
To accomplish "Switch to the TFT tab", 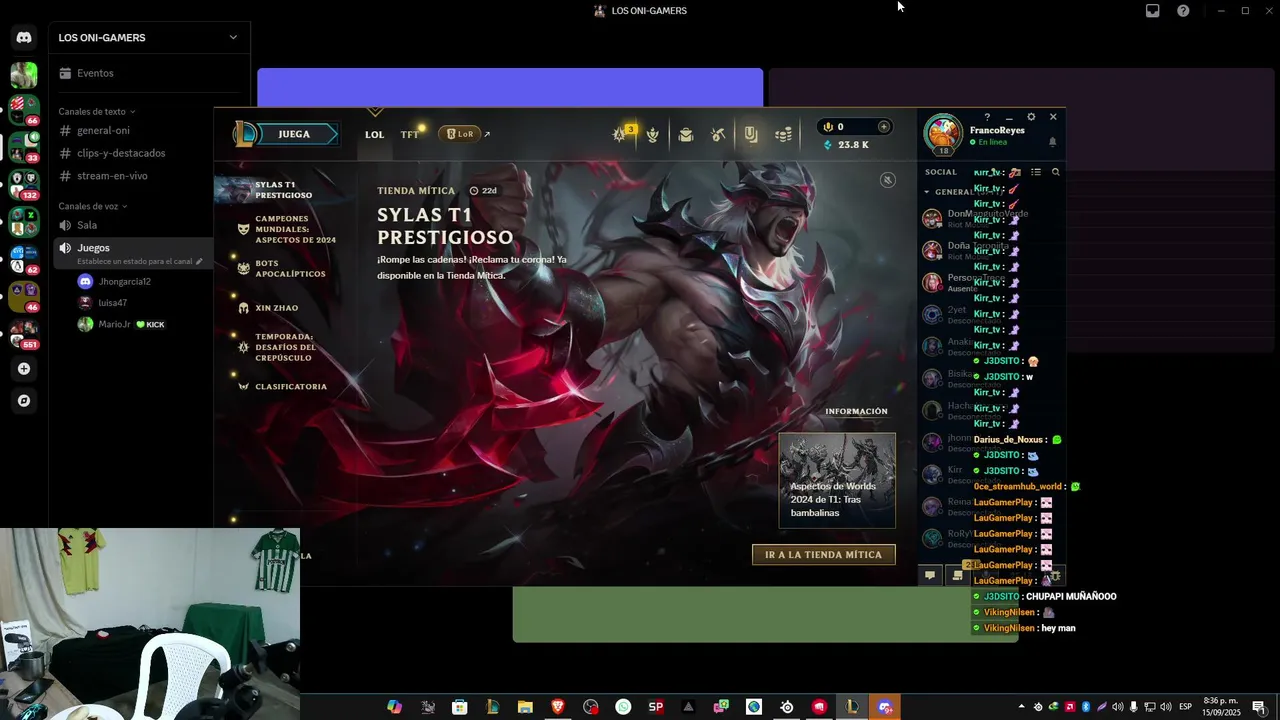I will [x=410, y=134].
